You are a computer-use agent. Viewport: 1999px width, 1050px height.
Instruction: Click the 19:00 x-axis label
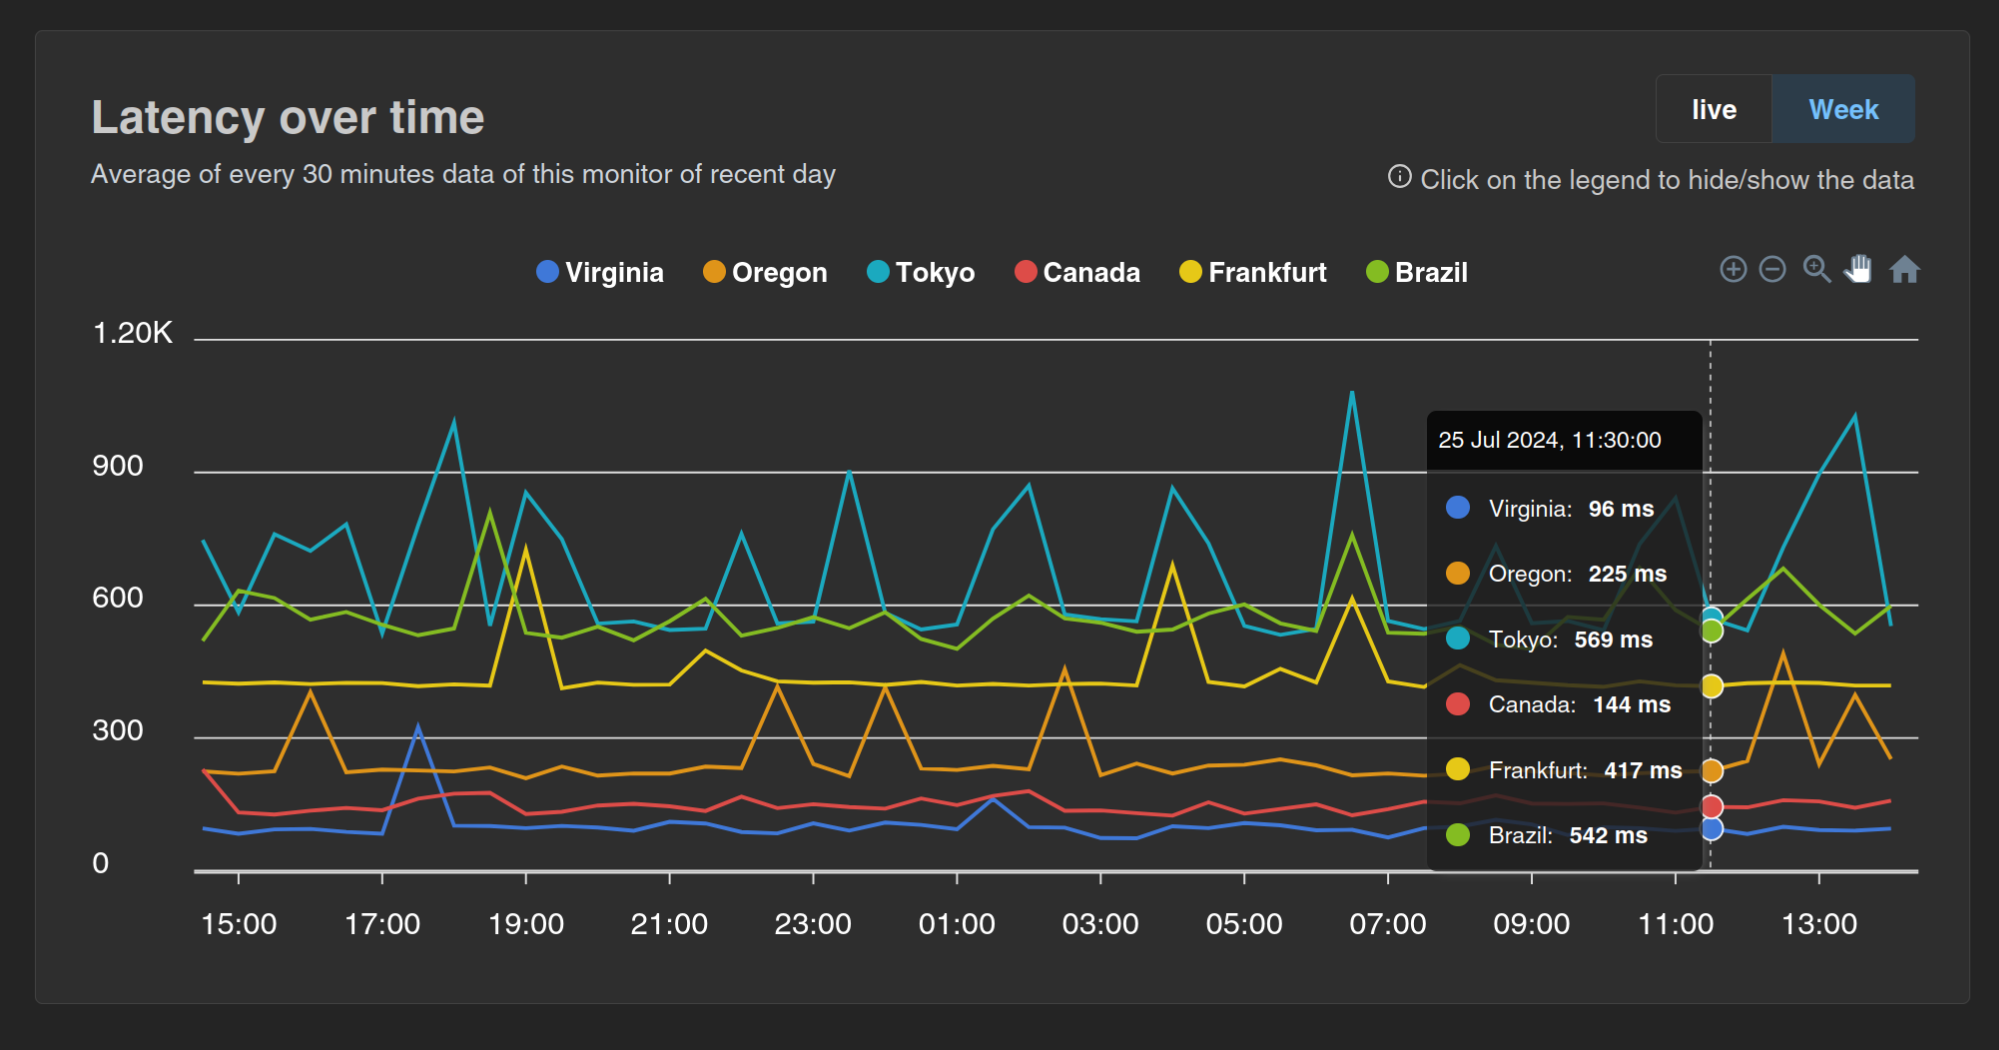click(x=526, y=924)
